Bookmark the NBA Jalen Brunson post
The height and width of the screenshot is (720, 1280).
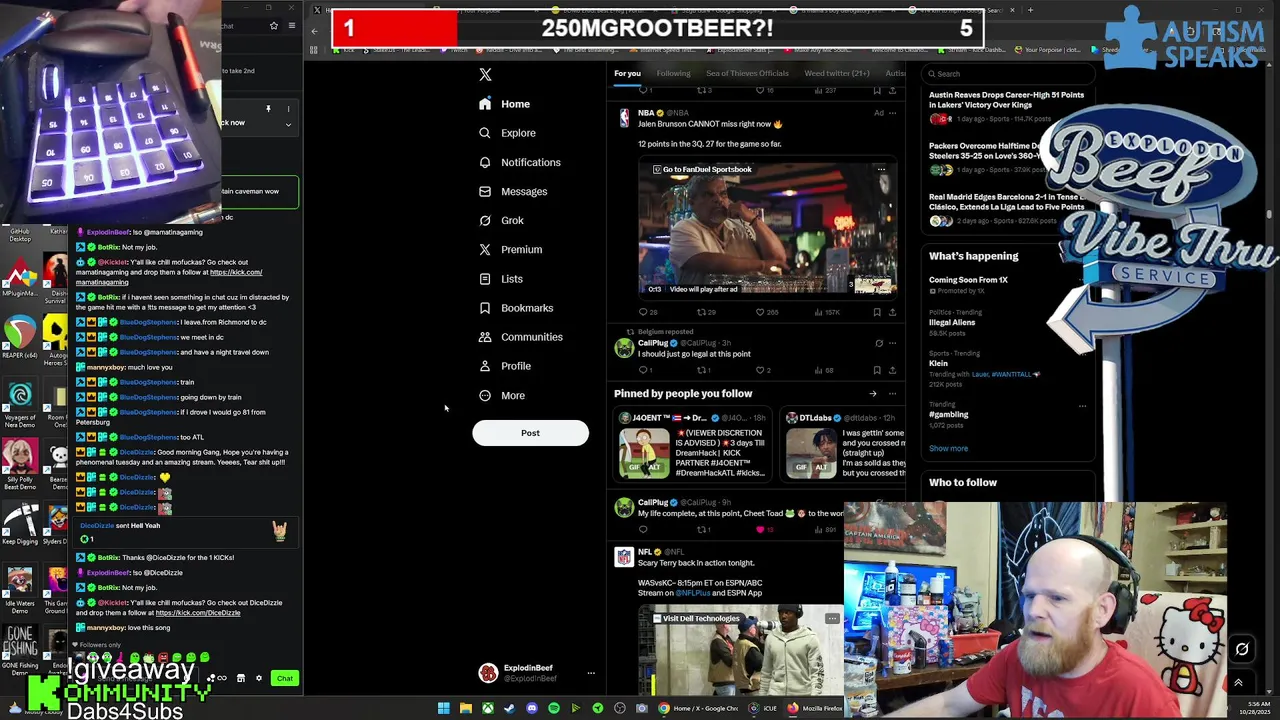[x=877, y=312]
